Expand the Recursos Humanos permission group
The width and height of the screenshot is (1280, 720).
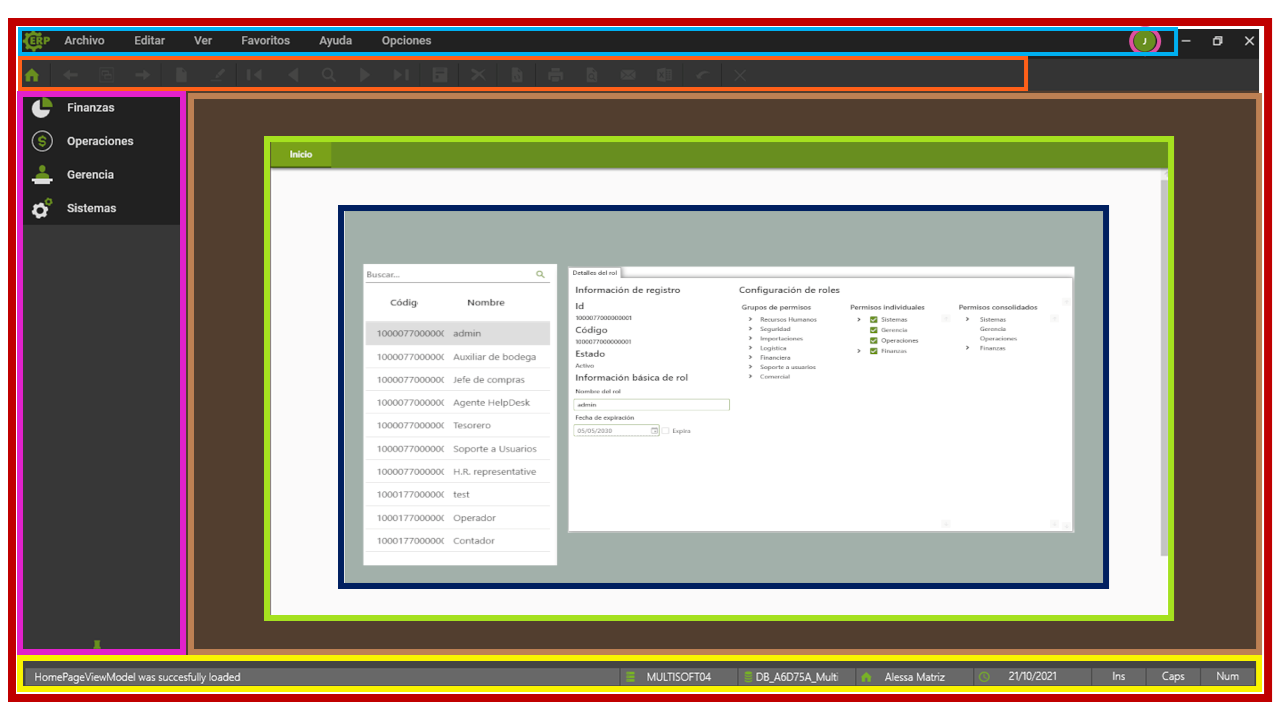click(750, 319)
